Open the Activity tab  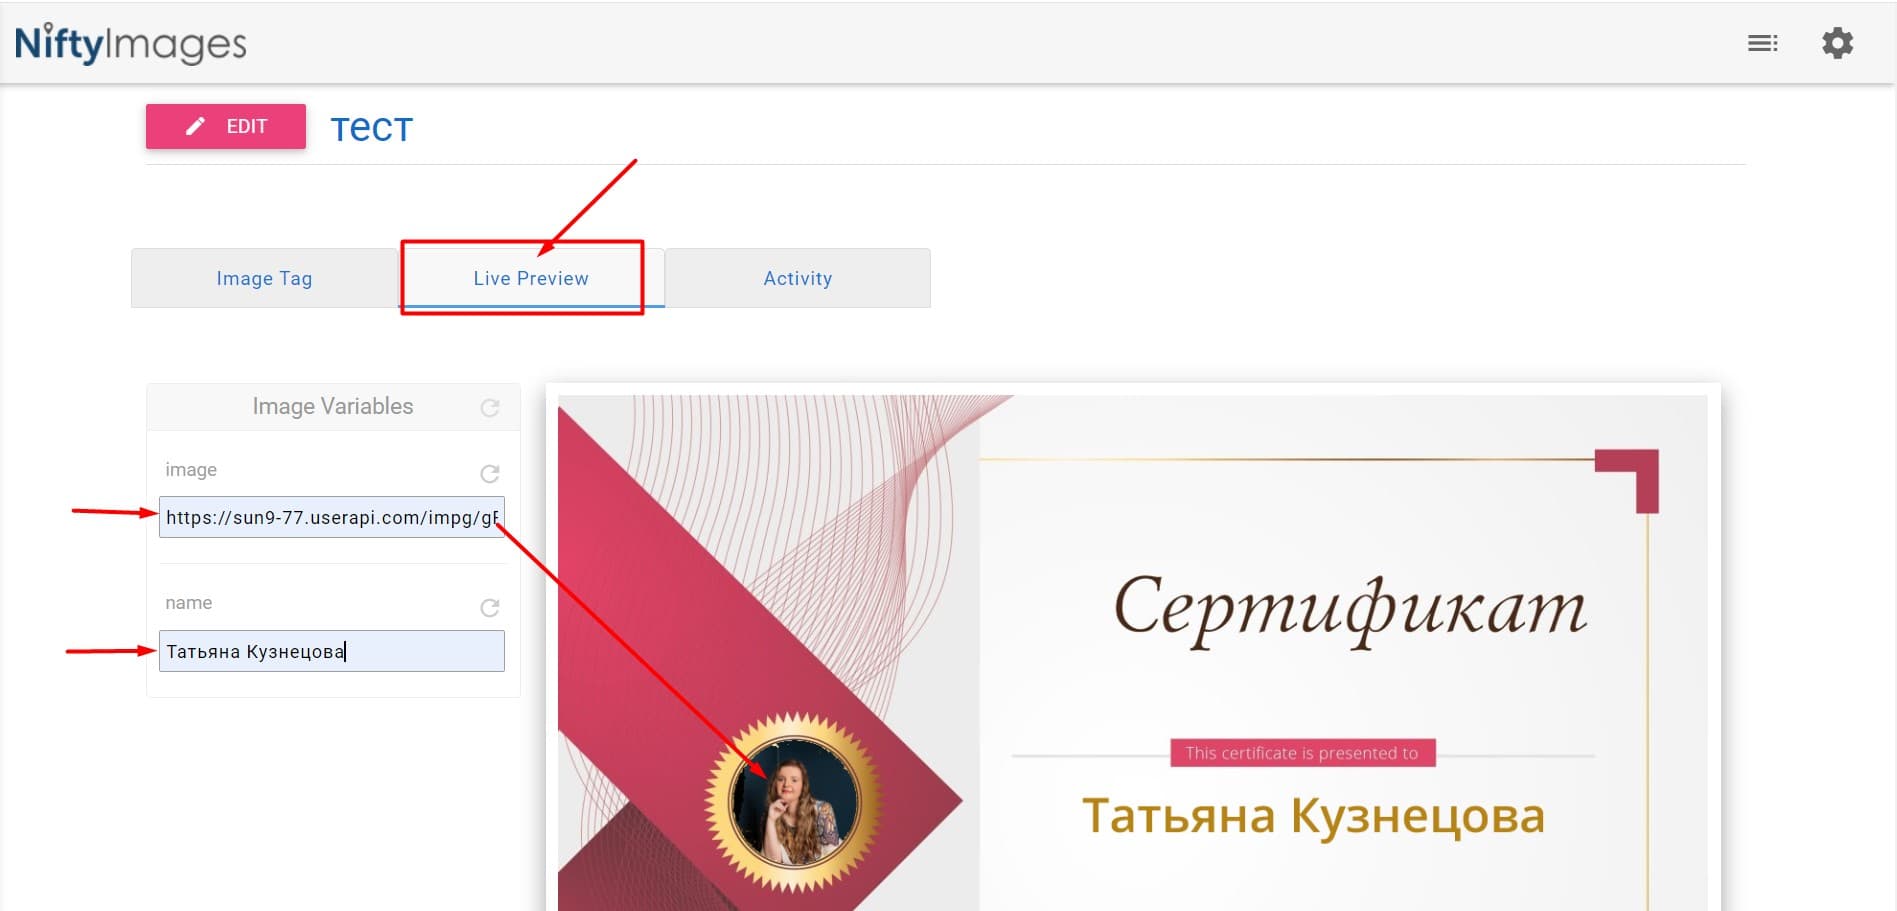pyautogui.click(x=798, y=278)
